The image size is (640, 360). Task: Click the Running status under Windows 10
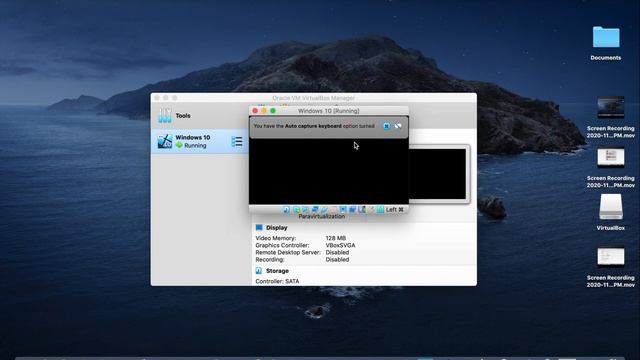(x=195, y=146)
